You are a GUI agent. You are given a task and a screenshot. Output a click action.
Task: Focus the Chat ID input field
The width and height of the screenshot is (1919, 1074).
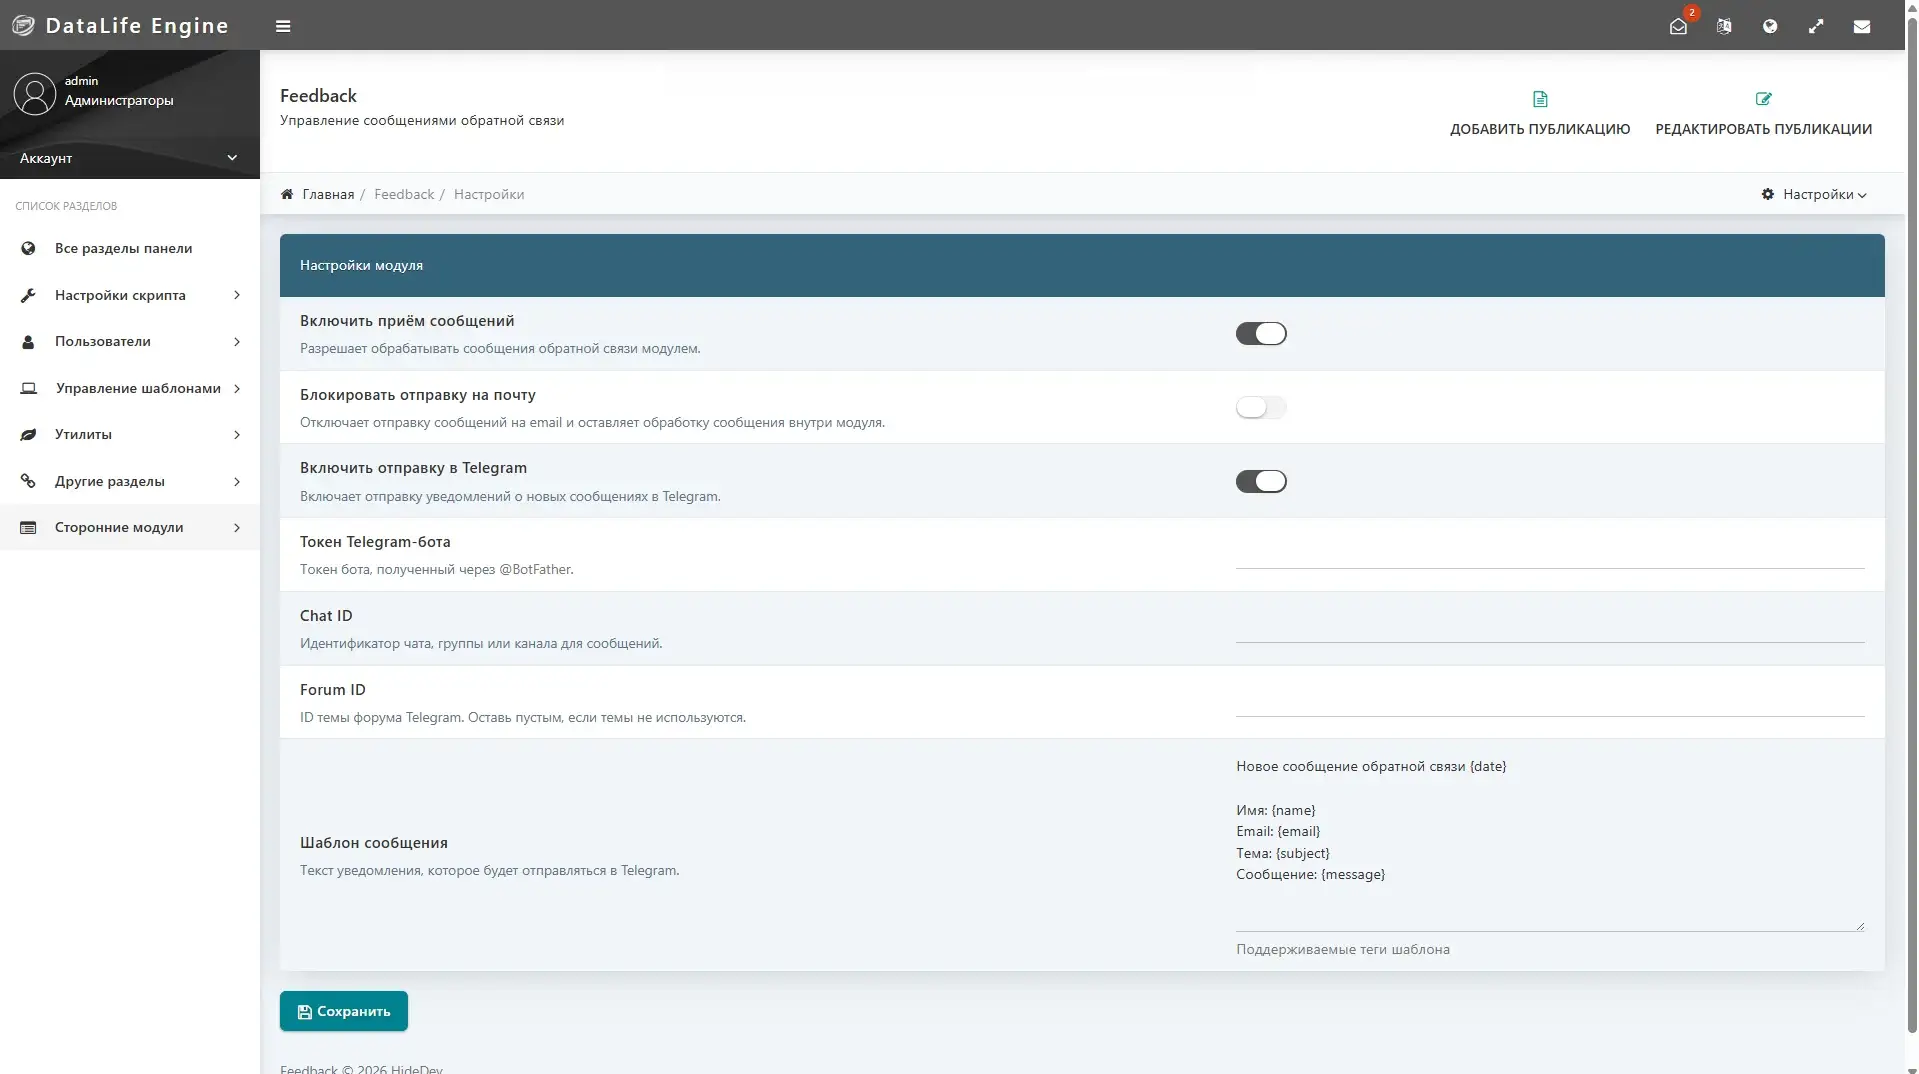(1550, 627)
